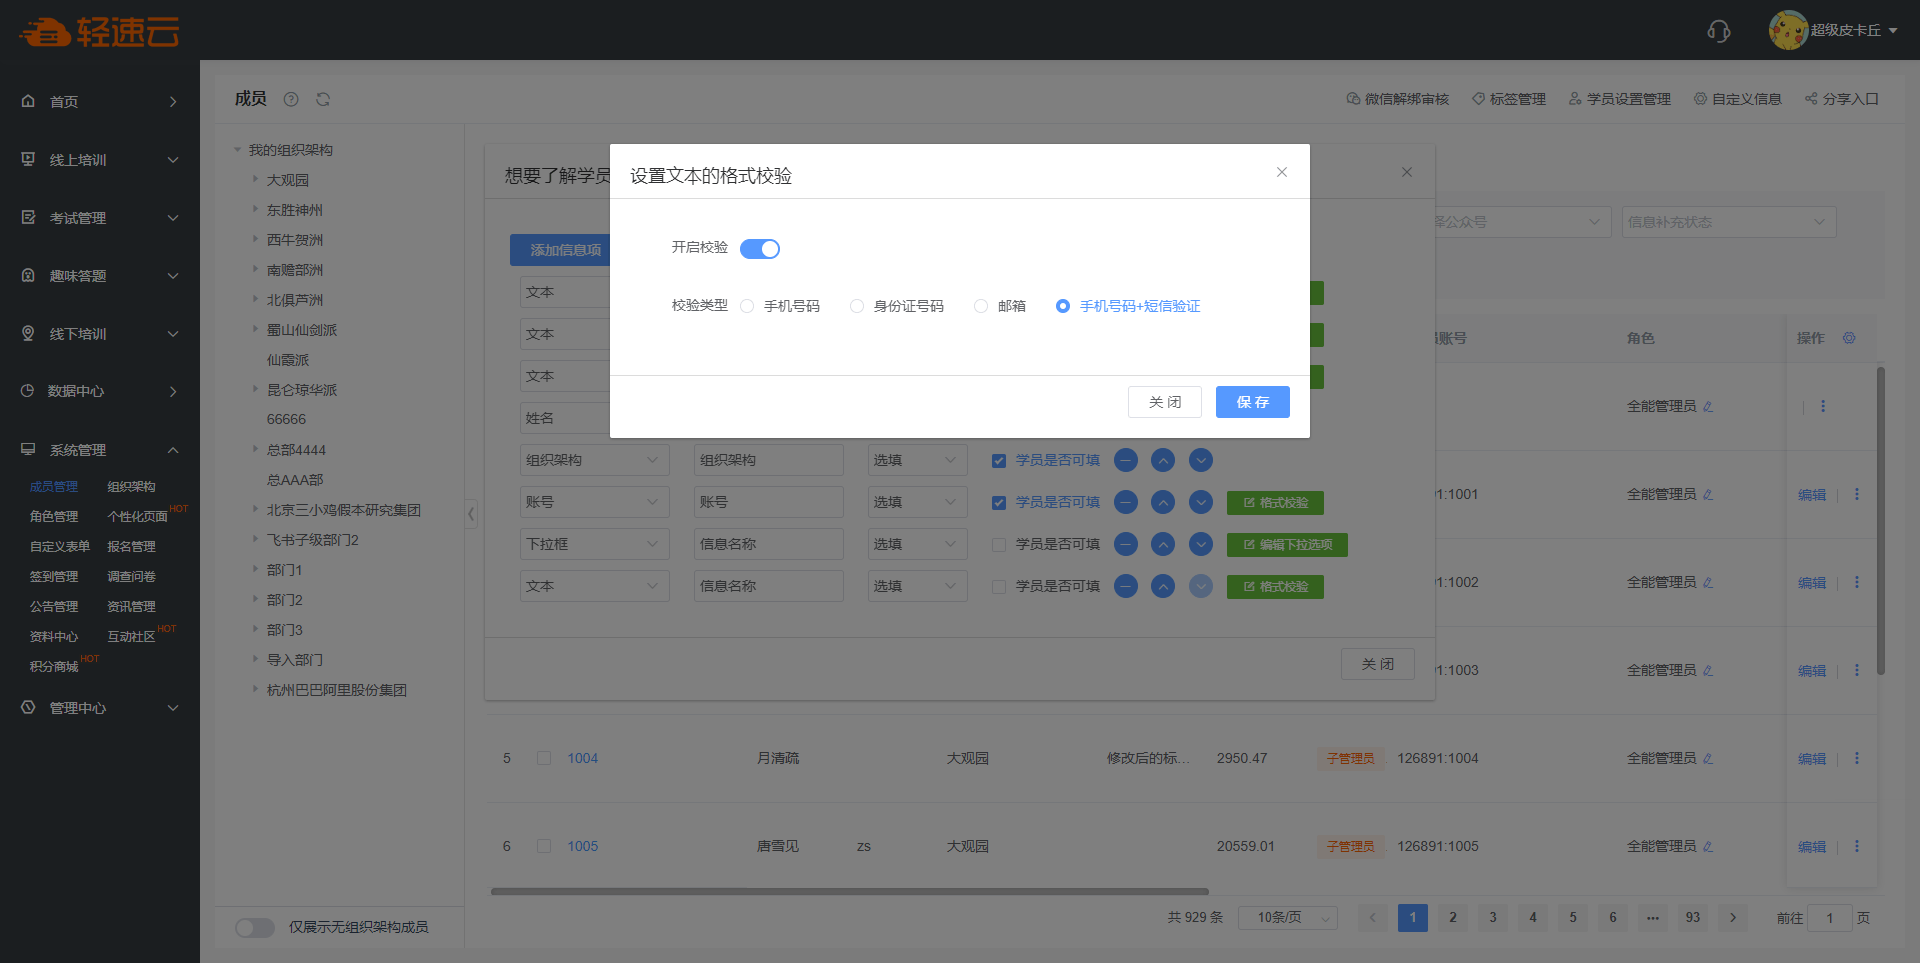Click the page jump number input field
This screenshot has height=963, width=1920.
point(1829,918)
